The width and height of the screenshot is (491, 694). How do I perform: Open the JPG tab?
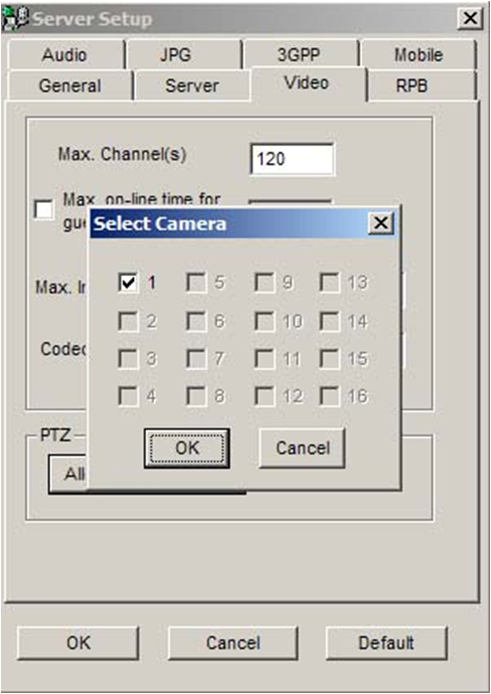pos(176,54)
